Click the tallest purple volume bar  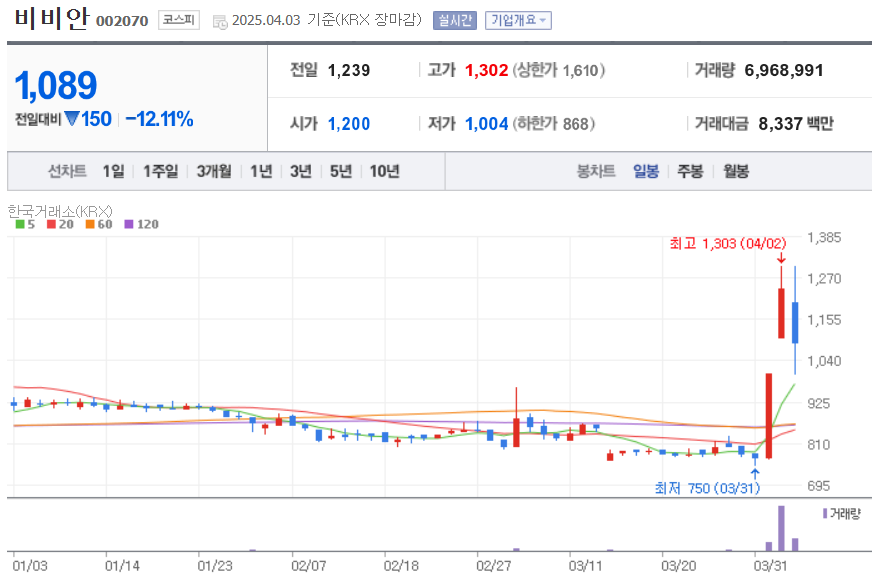(781, 528)
